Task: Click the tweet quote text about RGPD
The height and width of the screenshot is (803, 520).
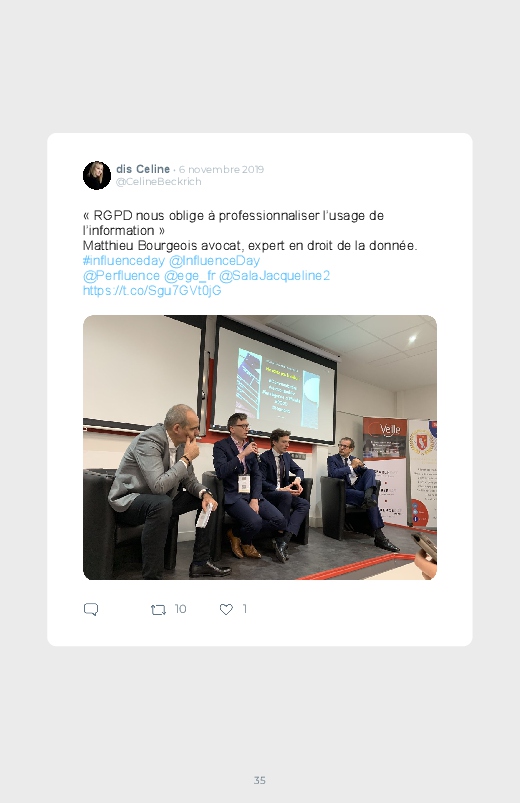Action: coord(233,223)
